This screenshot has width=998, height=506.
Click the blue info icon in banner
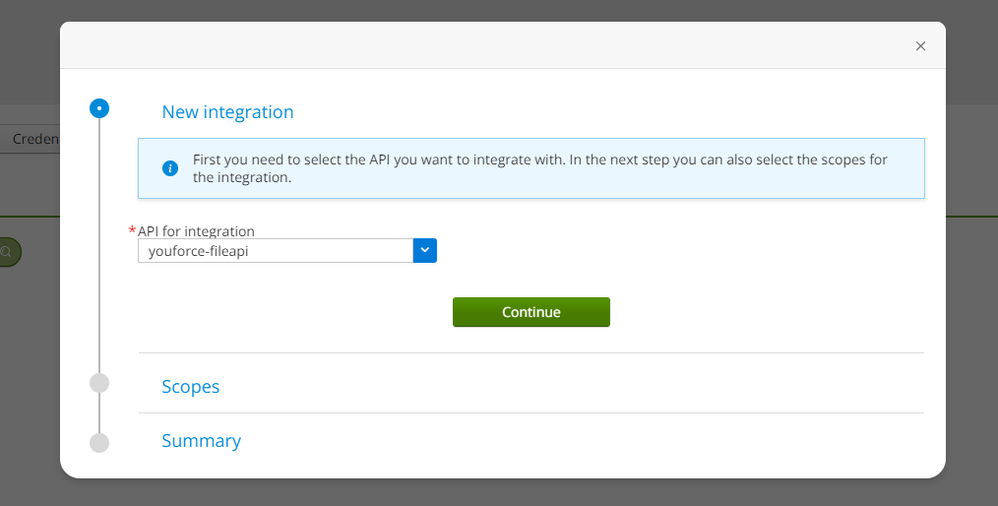[170, 168]
